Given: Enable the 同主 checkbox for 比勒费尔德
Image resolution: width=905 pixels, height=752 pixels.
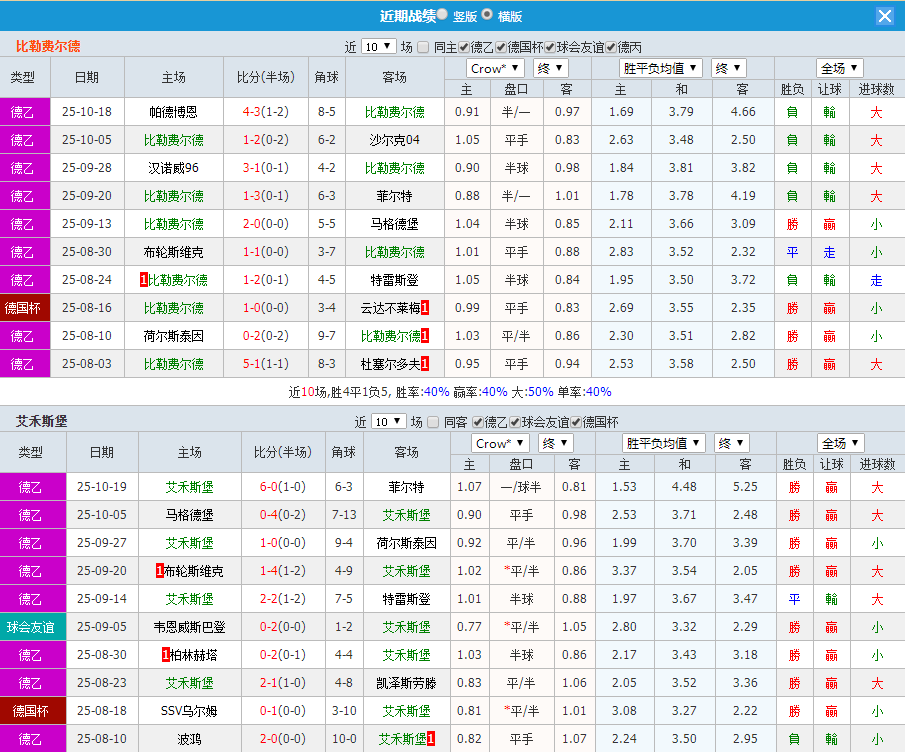Looking at the screenshot, I should click(424, 45).
